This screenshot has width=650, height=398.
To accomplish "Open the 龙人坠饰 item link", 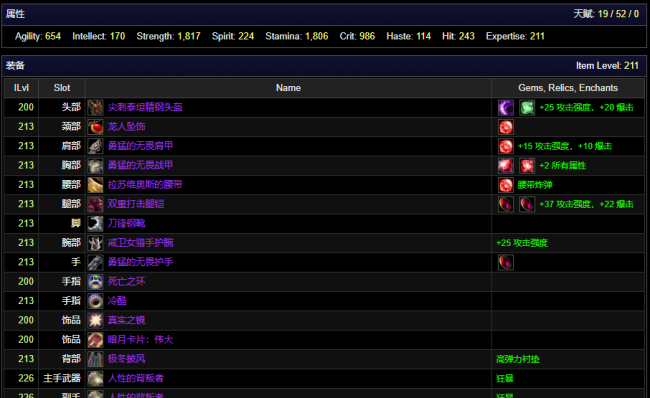I will click(126, 126).
